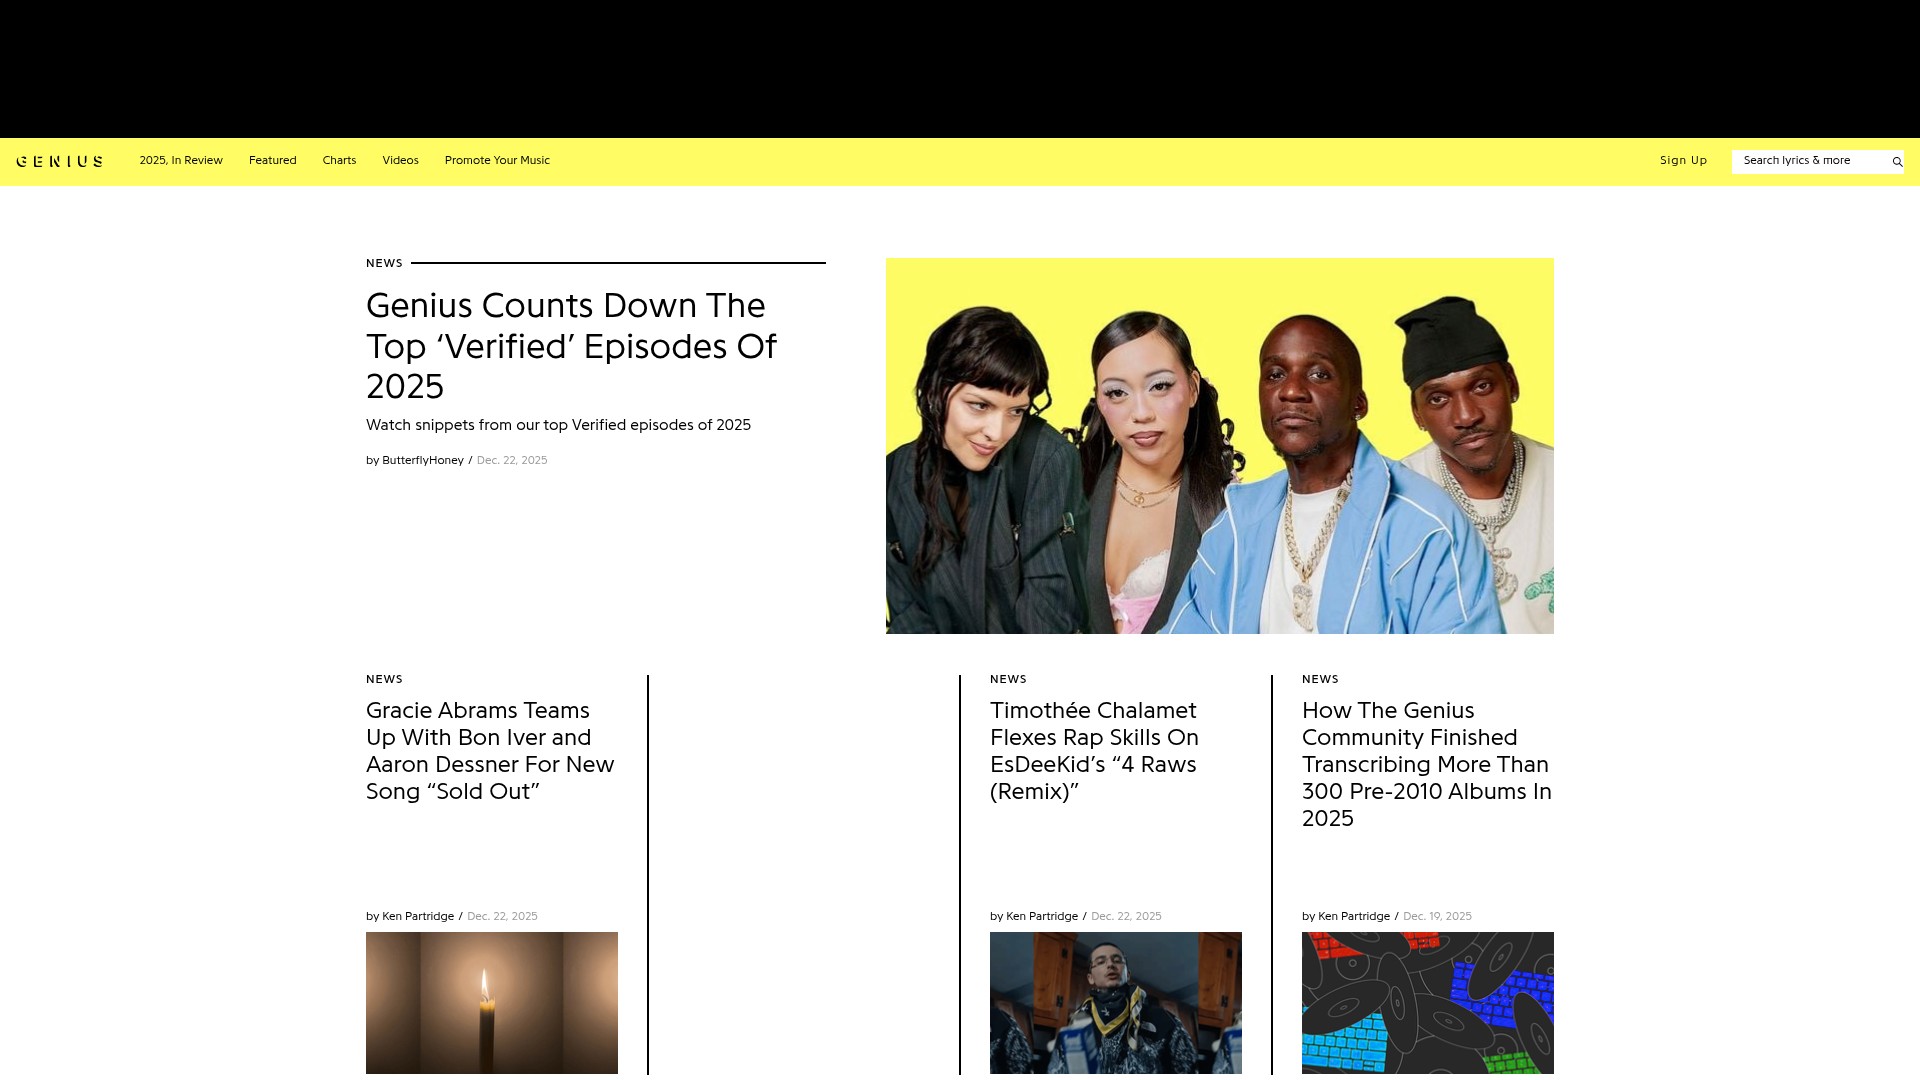Visit ButterflyHoney's author profile
Viewport: 1920px width, 1080px height.
tap(423, 461)
